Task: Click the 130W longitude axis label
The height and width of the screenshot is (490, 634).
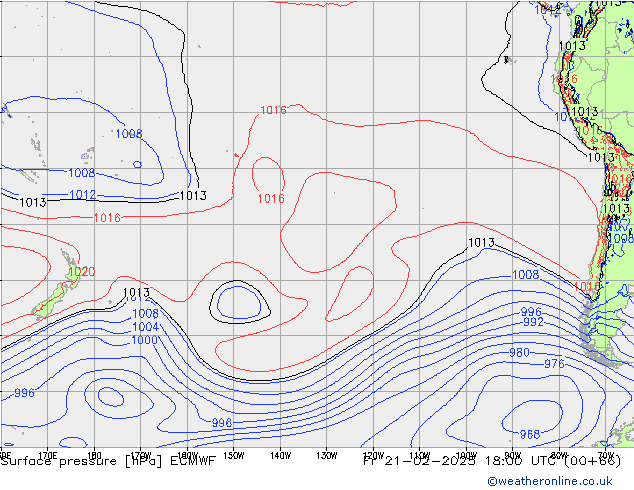Action: pos(327,456)
